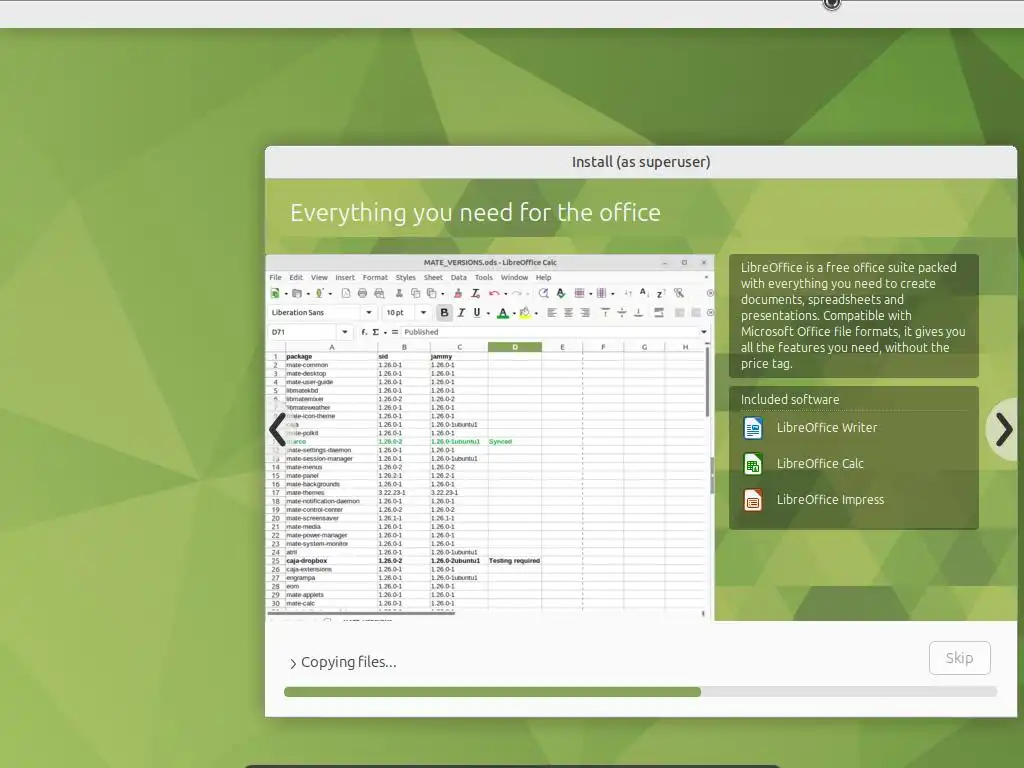Open Edit menu in the Calc screenshot
Image resolution: width=1024 pixels, height=768 pixels.
click(x=296, y=278)
